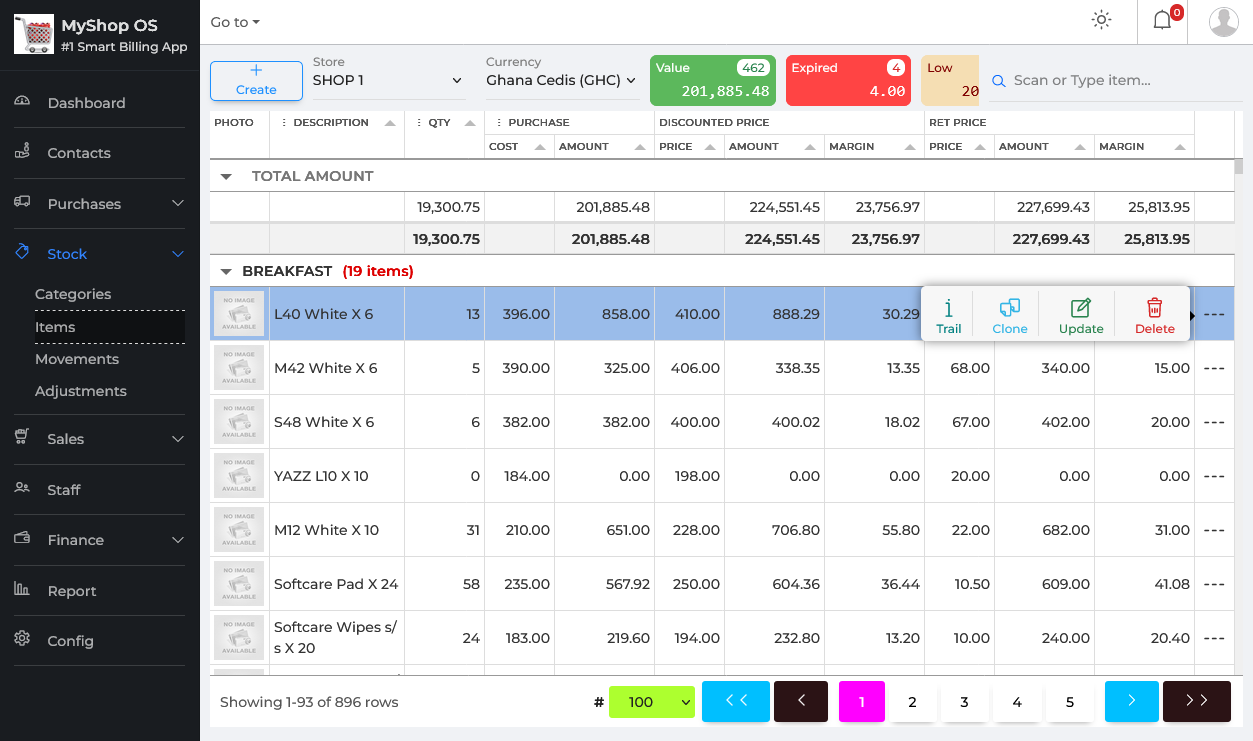The image size is (1253, 741).
Task: Open the user profile avatar
Action: click(1223, 21)
